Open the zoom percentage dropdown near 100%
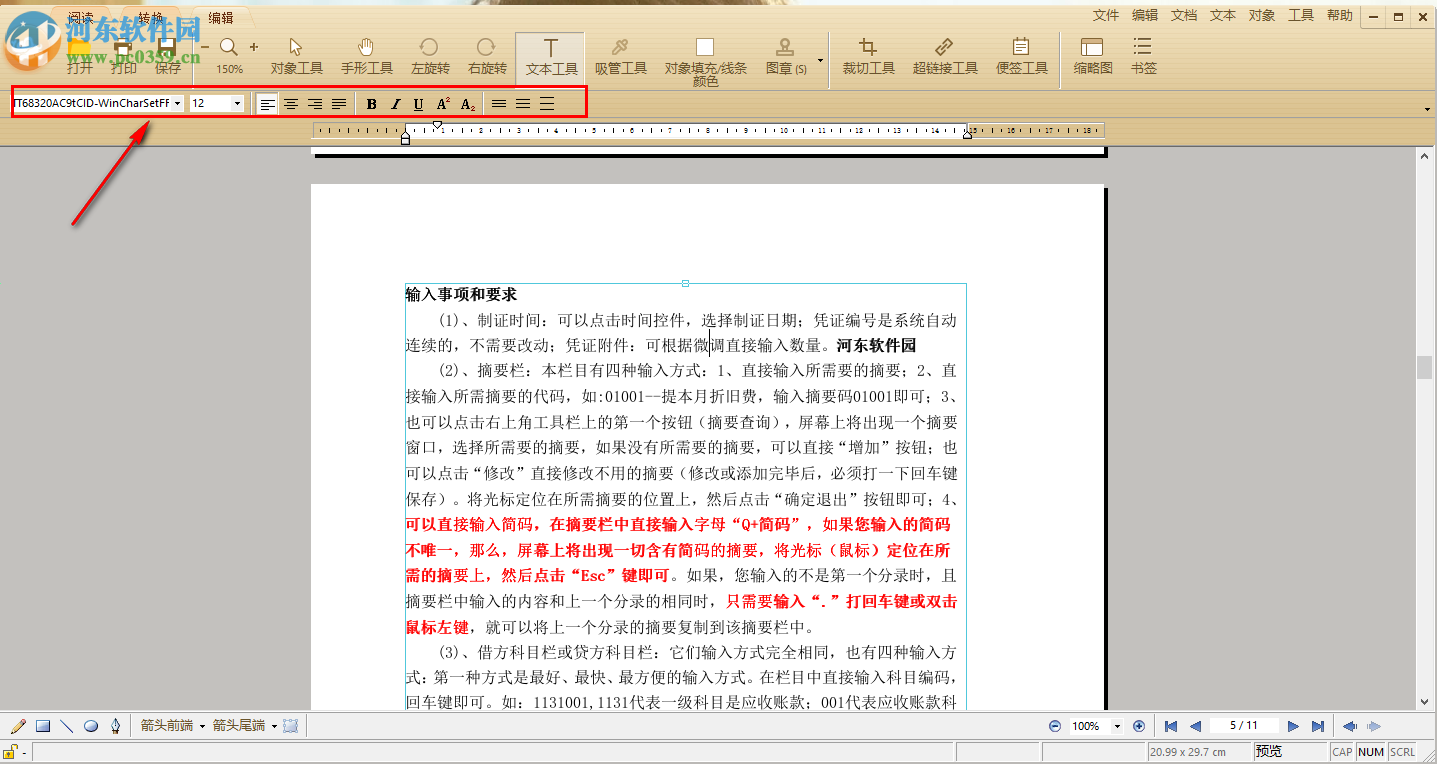The width and height of the screenshot is (1437, 764). (x=1115, y=726)
